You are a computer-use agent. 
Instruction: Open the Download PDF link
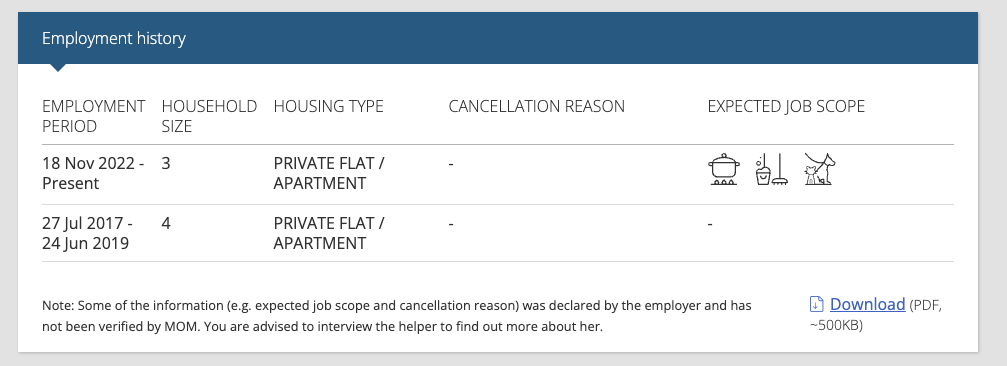(x=867, y=304)
